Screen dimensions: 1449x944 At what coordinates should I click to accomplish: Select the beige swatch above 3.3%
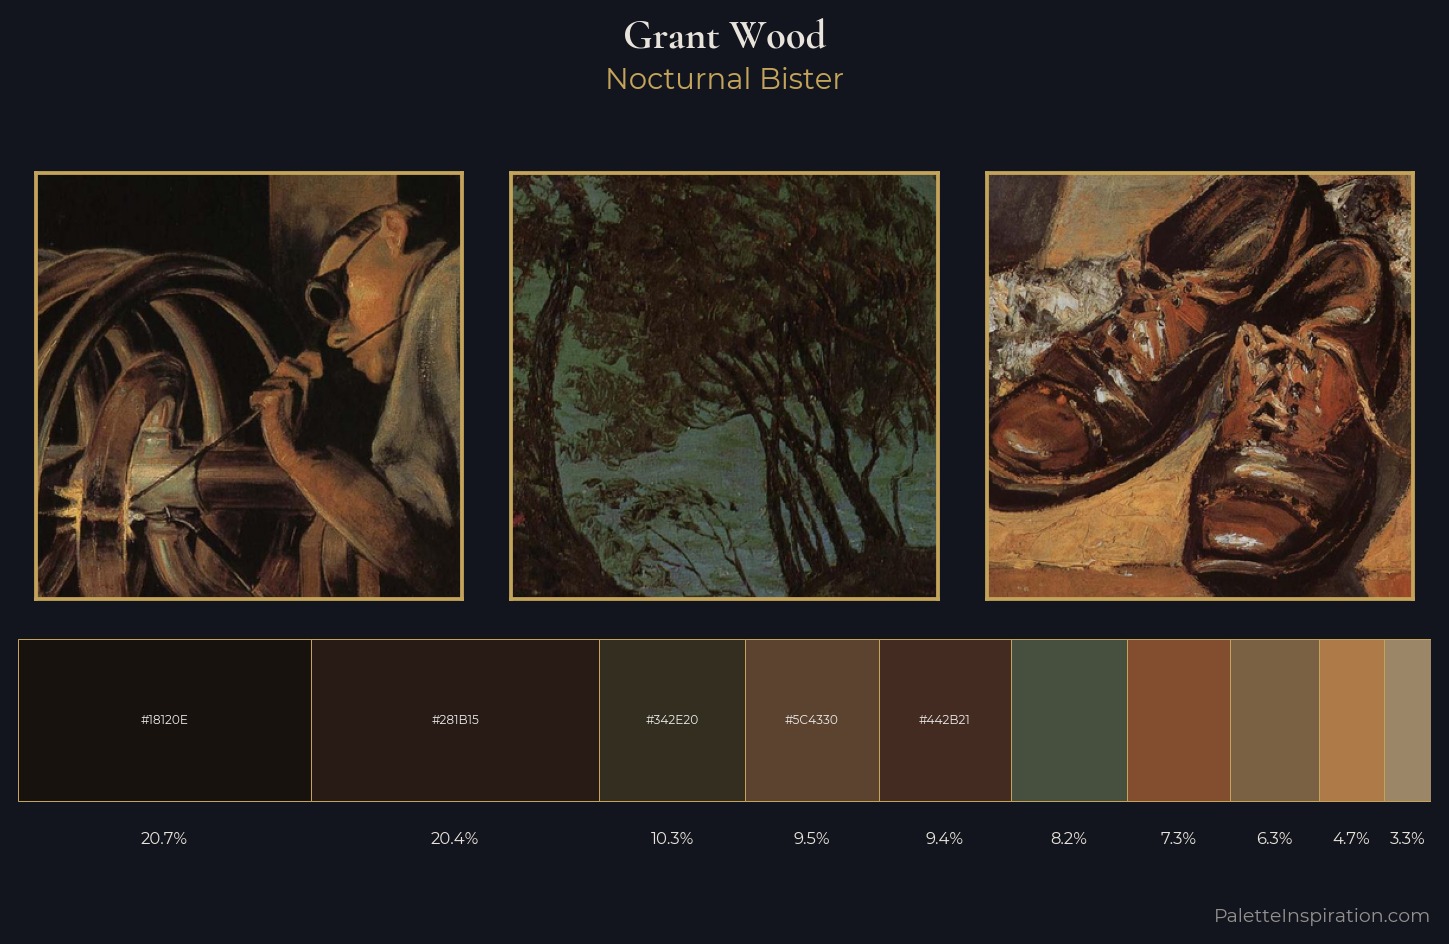(x=1407, y=720)
